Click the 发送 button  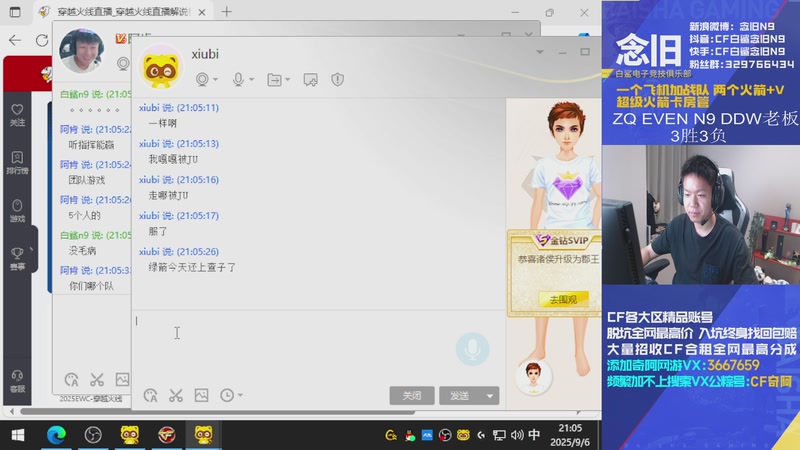pos(460,395)
